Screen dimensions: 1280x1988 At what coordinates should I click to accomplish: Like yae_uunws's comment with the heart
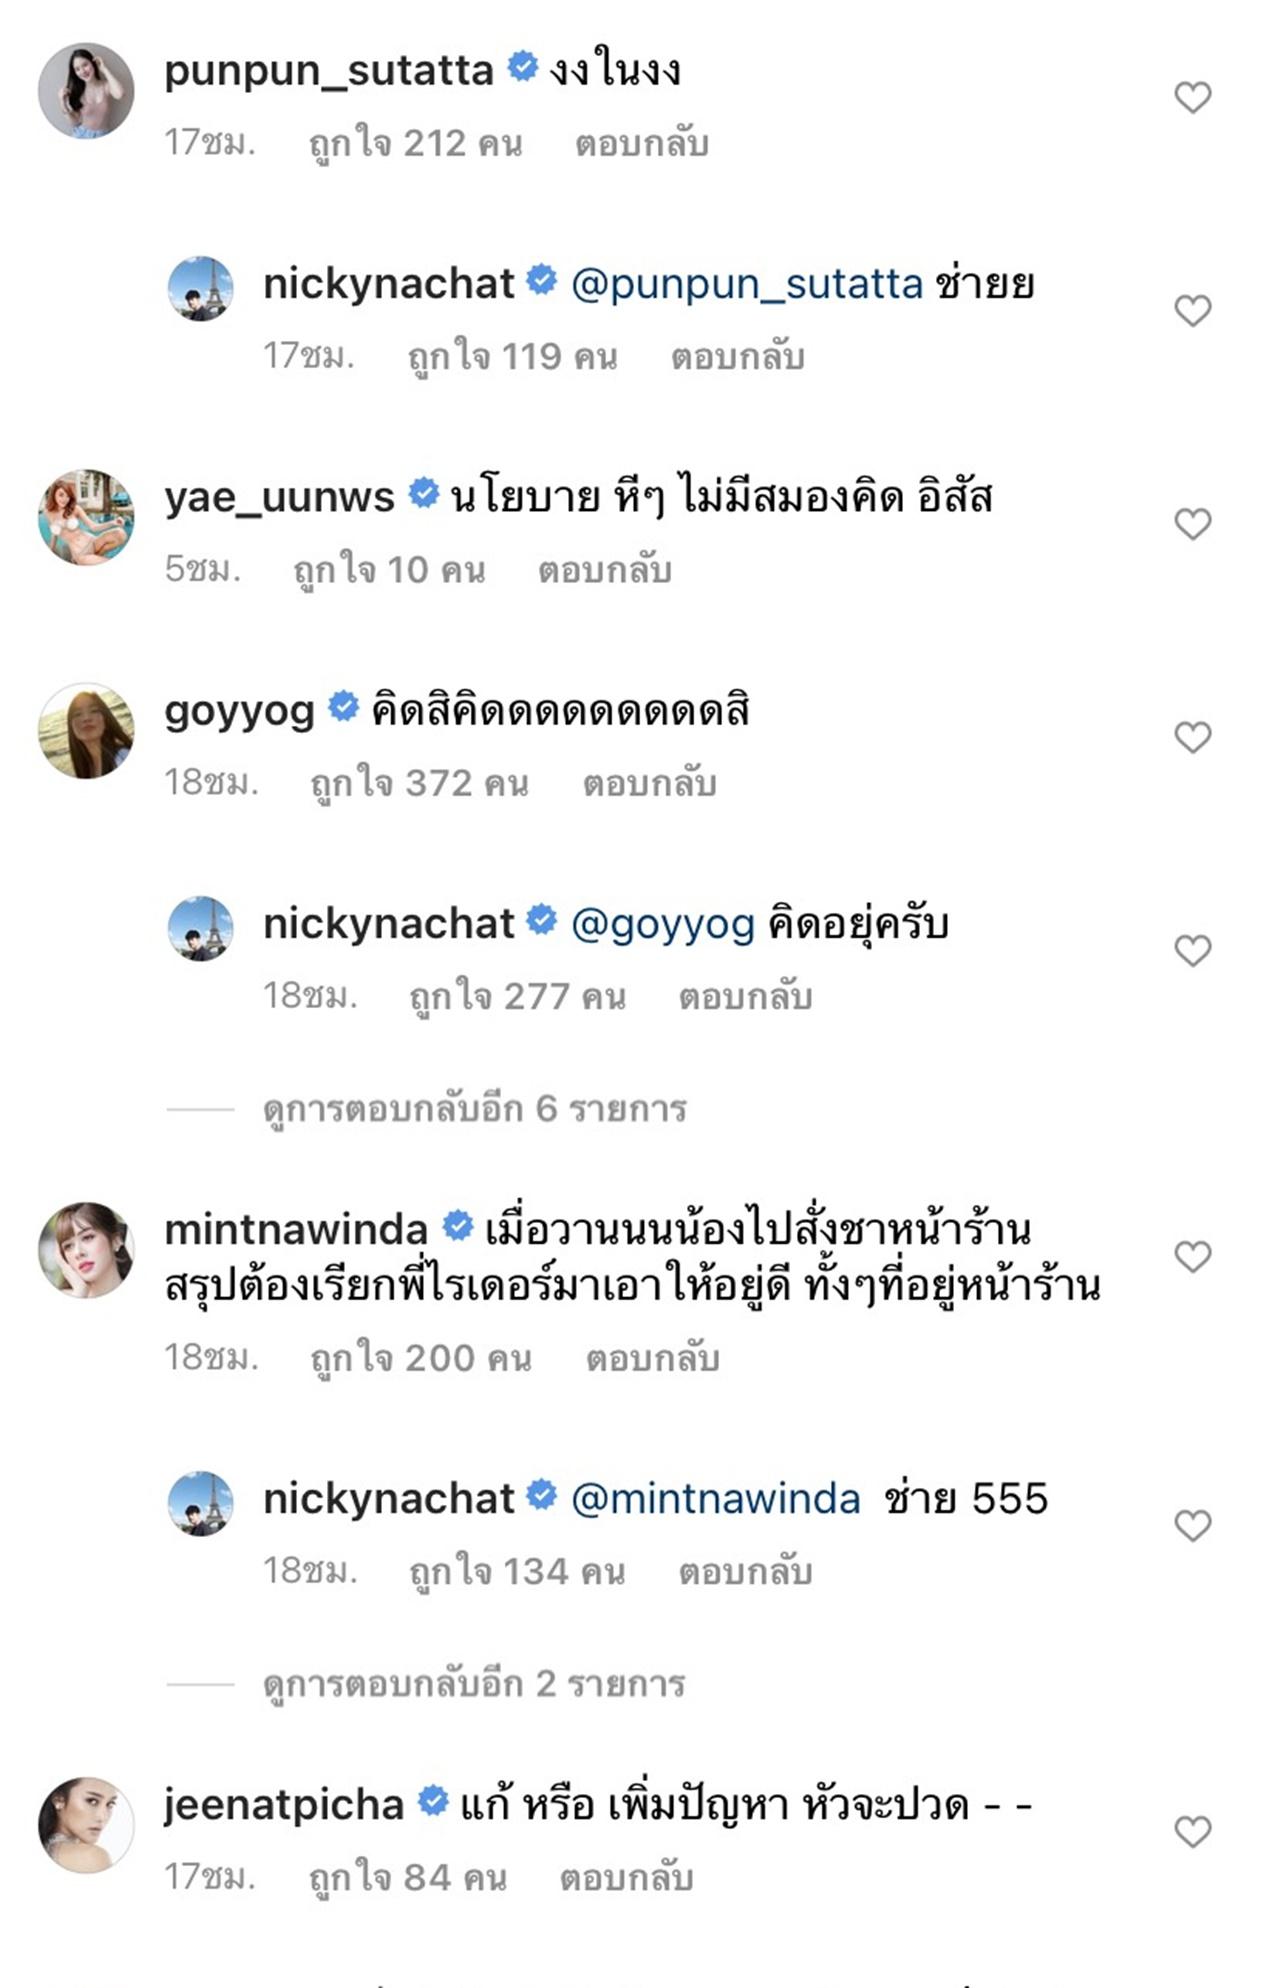click(1192, 524)
